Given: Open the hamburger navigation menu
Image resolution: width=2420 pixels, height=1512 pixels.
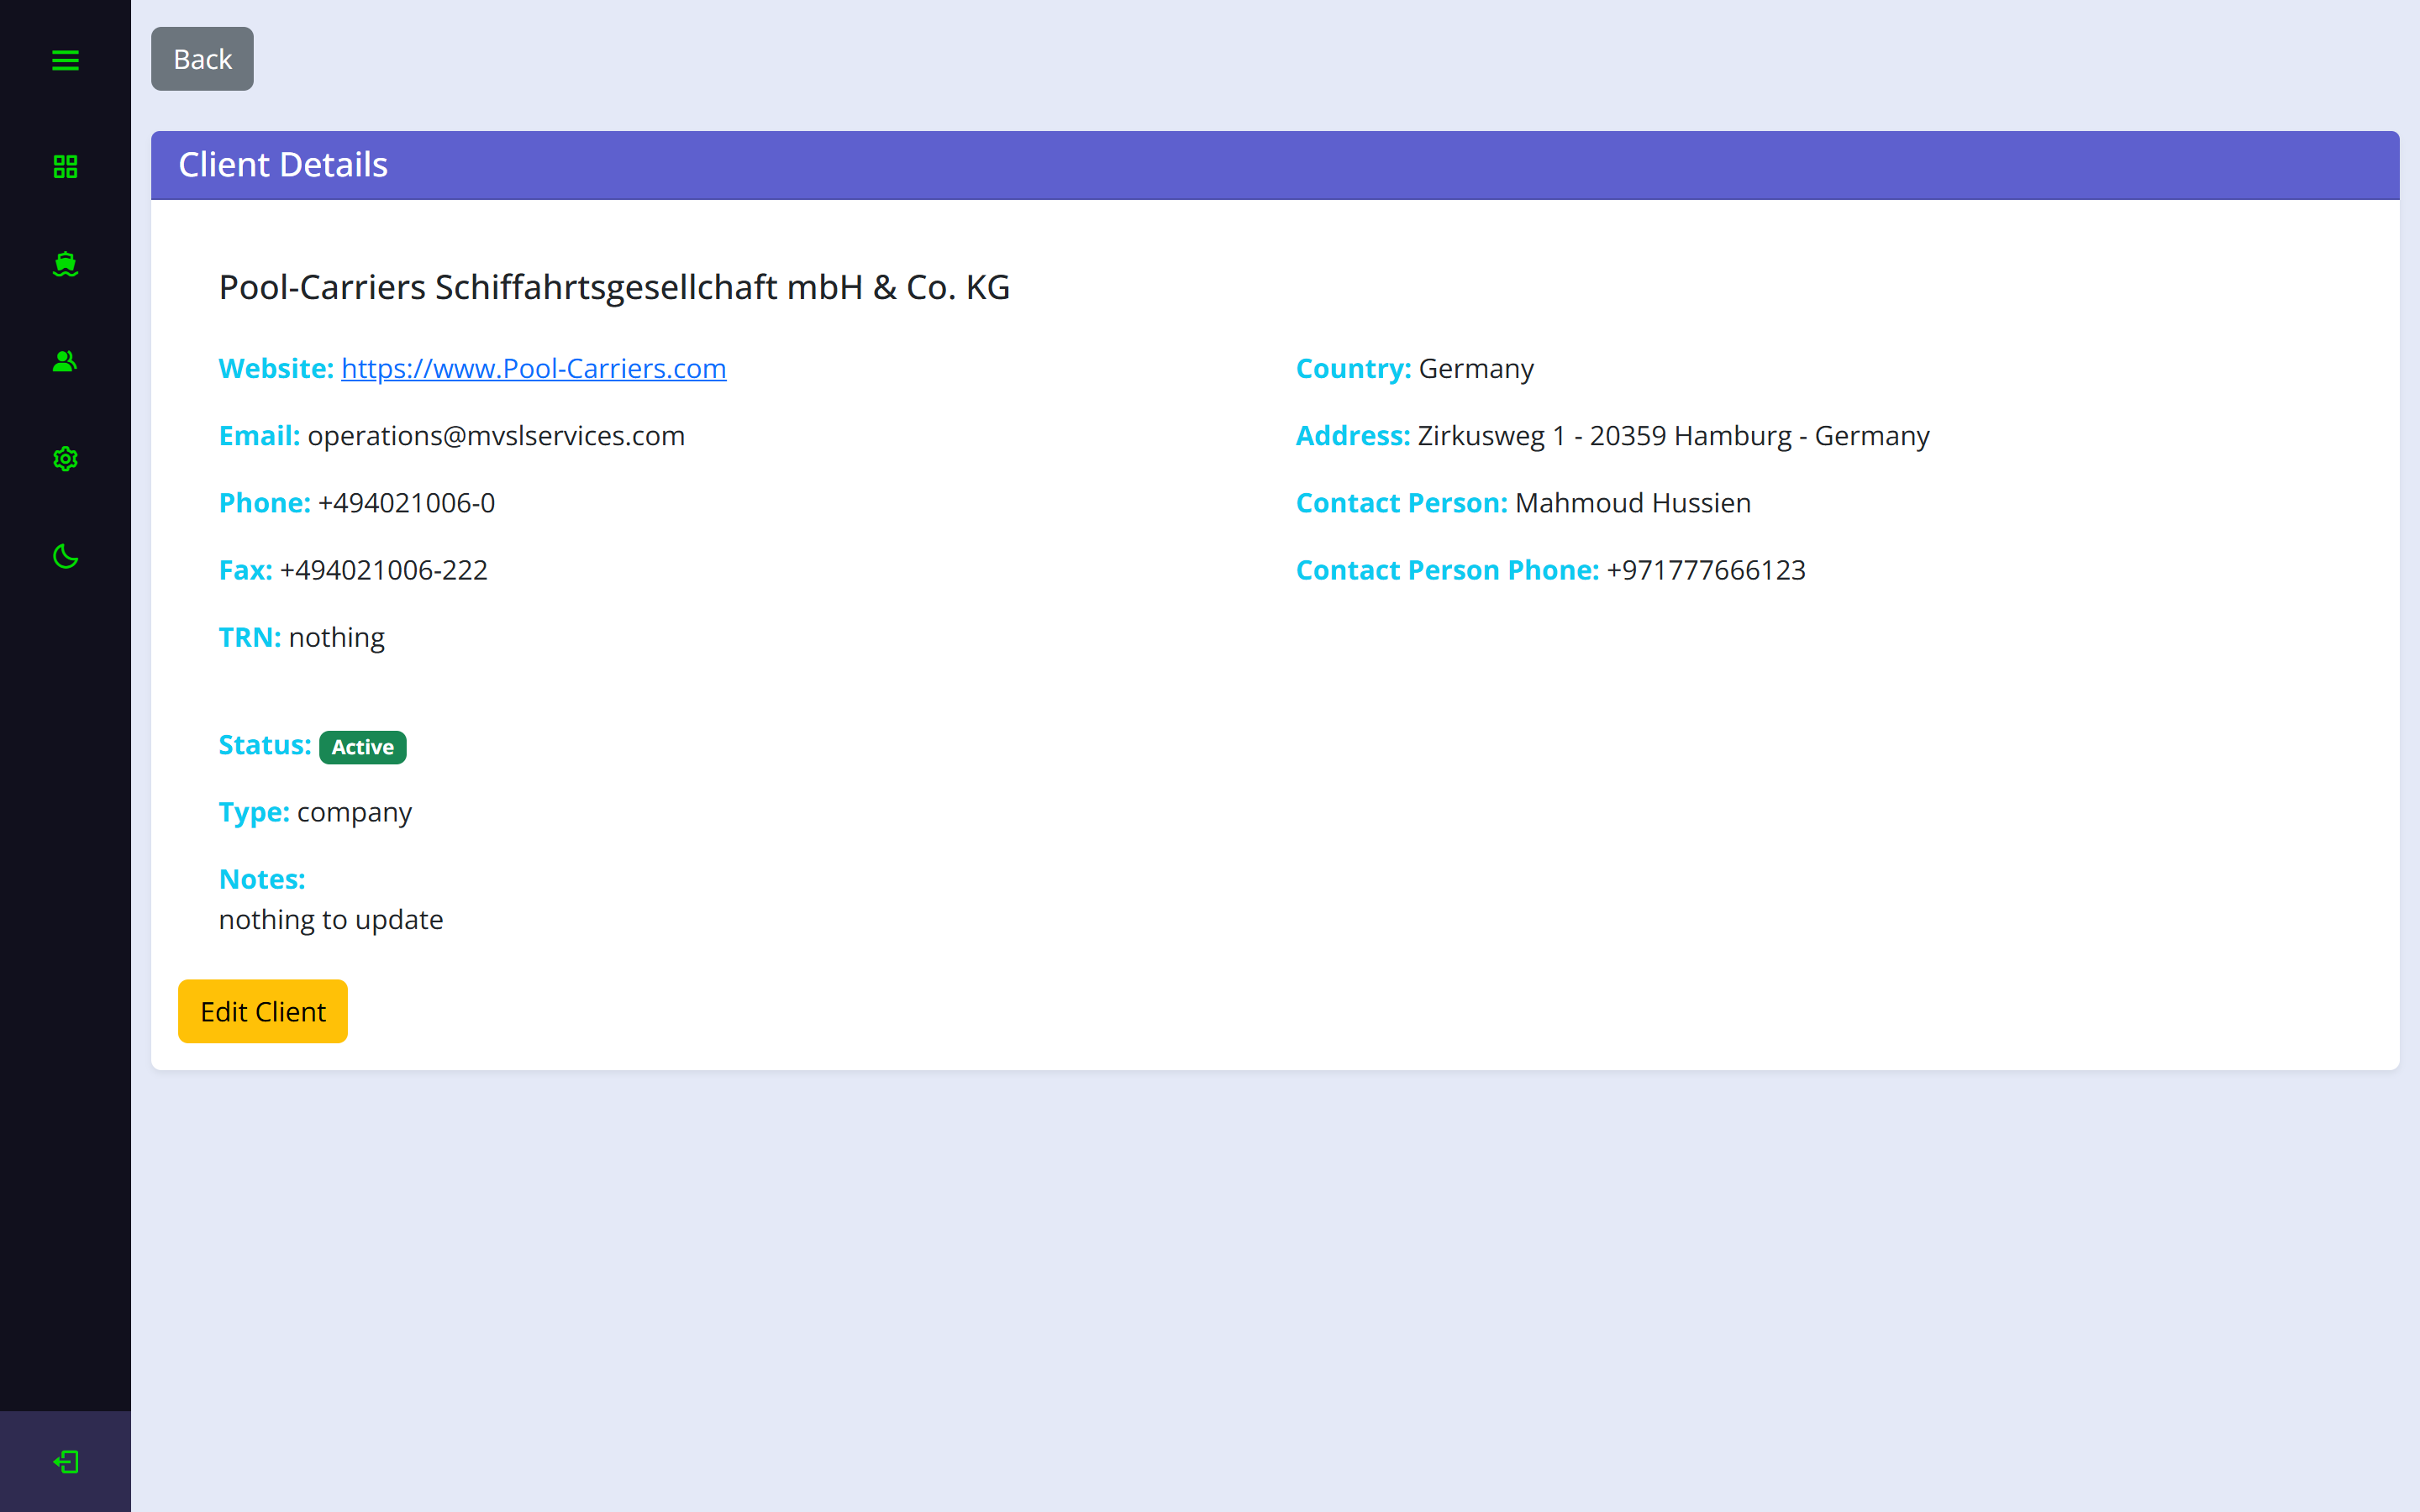Looking at the screenshot, I should (x=65, y=60).
